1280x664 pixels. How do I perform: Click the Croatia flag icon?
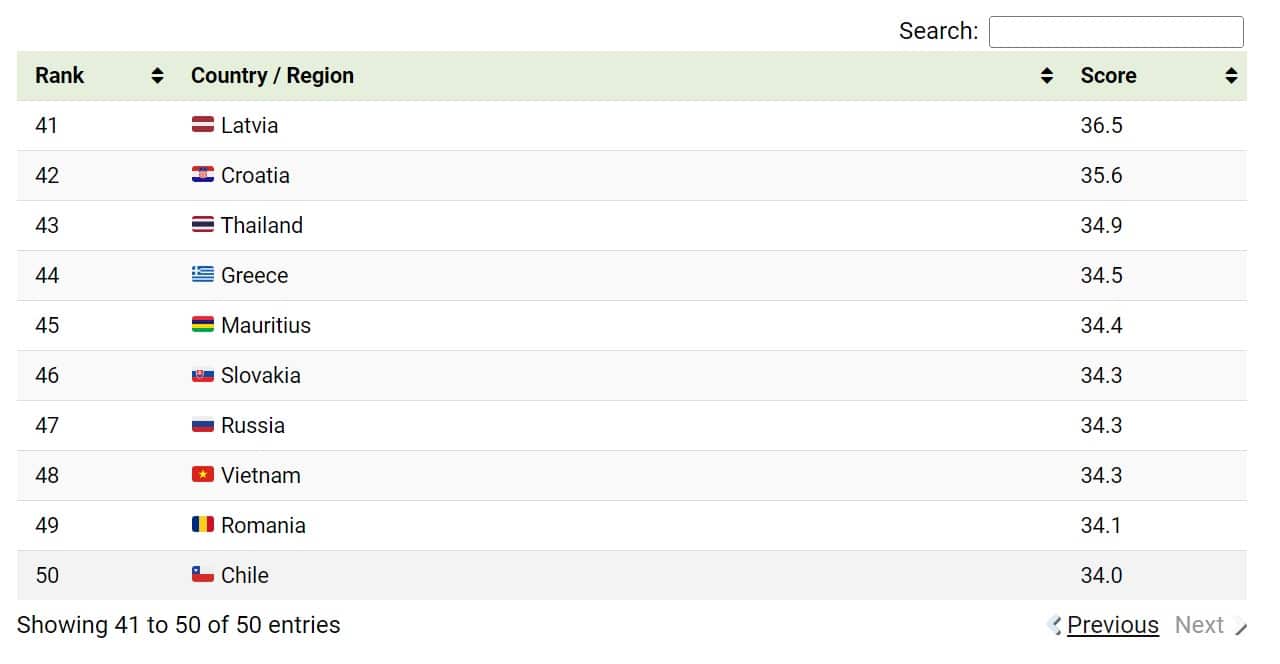pos(203,175)
